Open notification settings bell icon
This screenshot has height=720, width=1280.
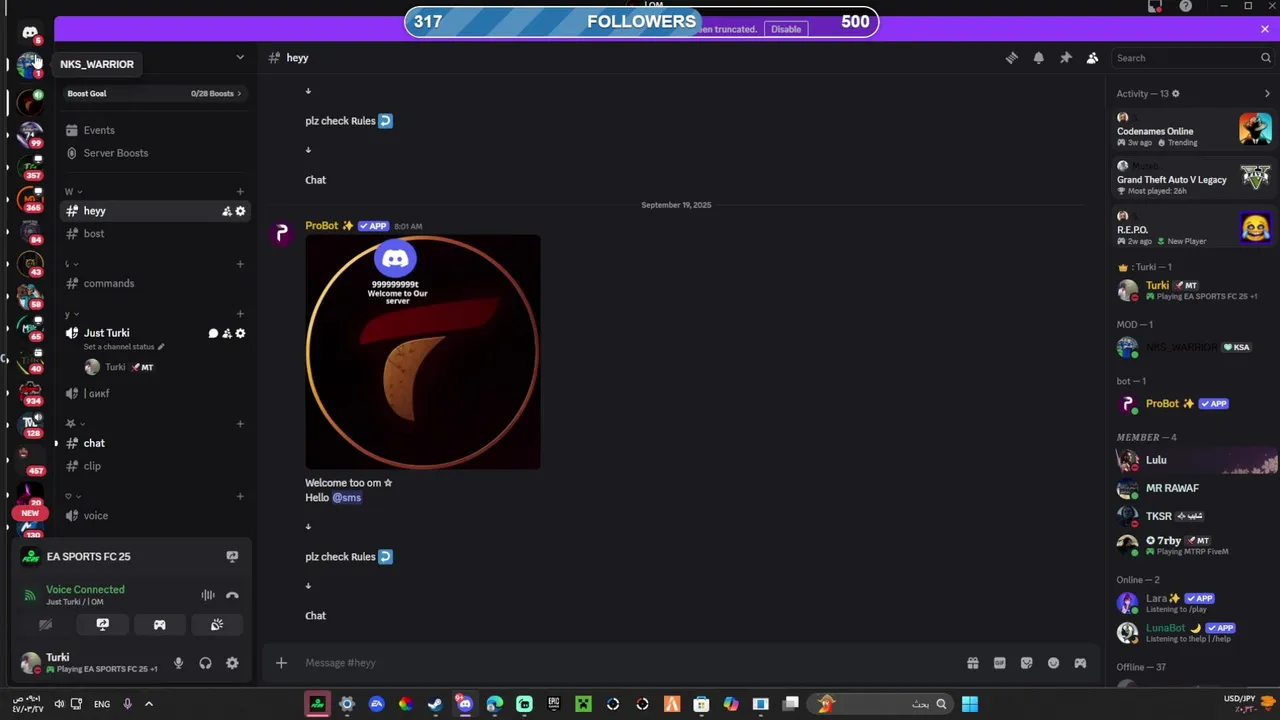pyautogui.click(x=1039, y=58)
